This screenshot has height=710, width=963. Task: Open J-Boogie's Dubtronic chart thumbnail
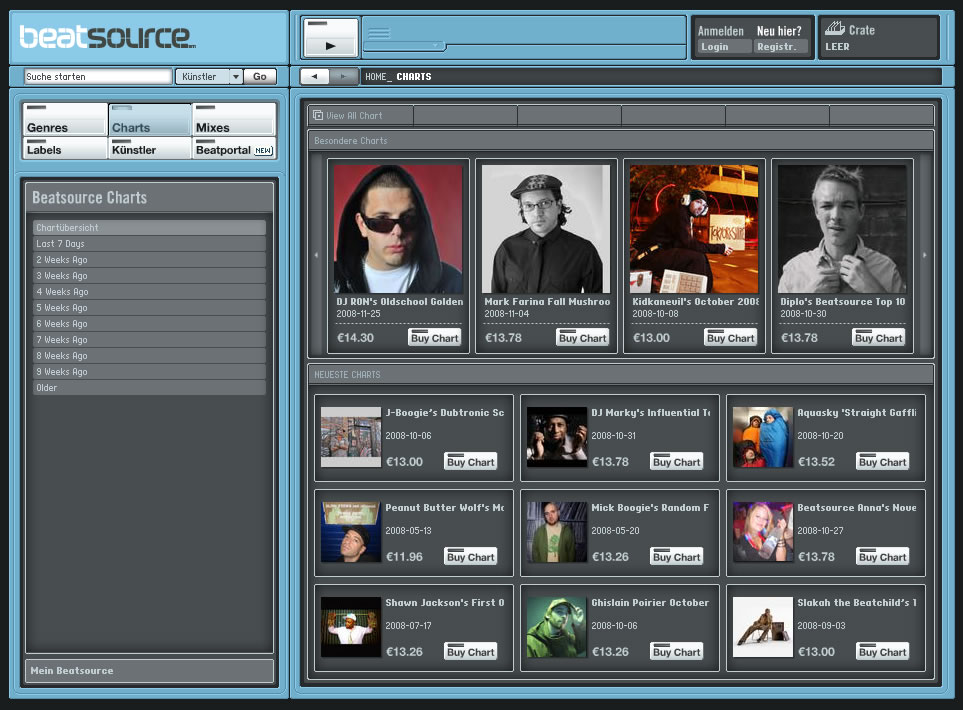[x=351, y=437]
